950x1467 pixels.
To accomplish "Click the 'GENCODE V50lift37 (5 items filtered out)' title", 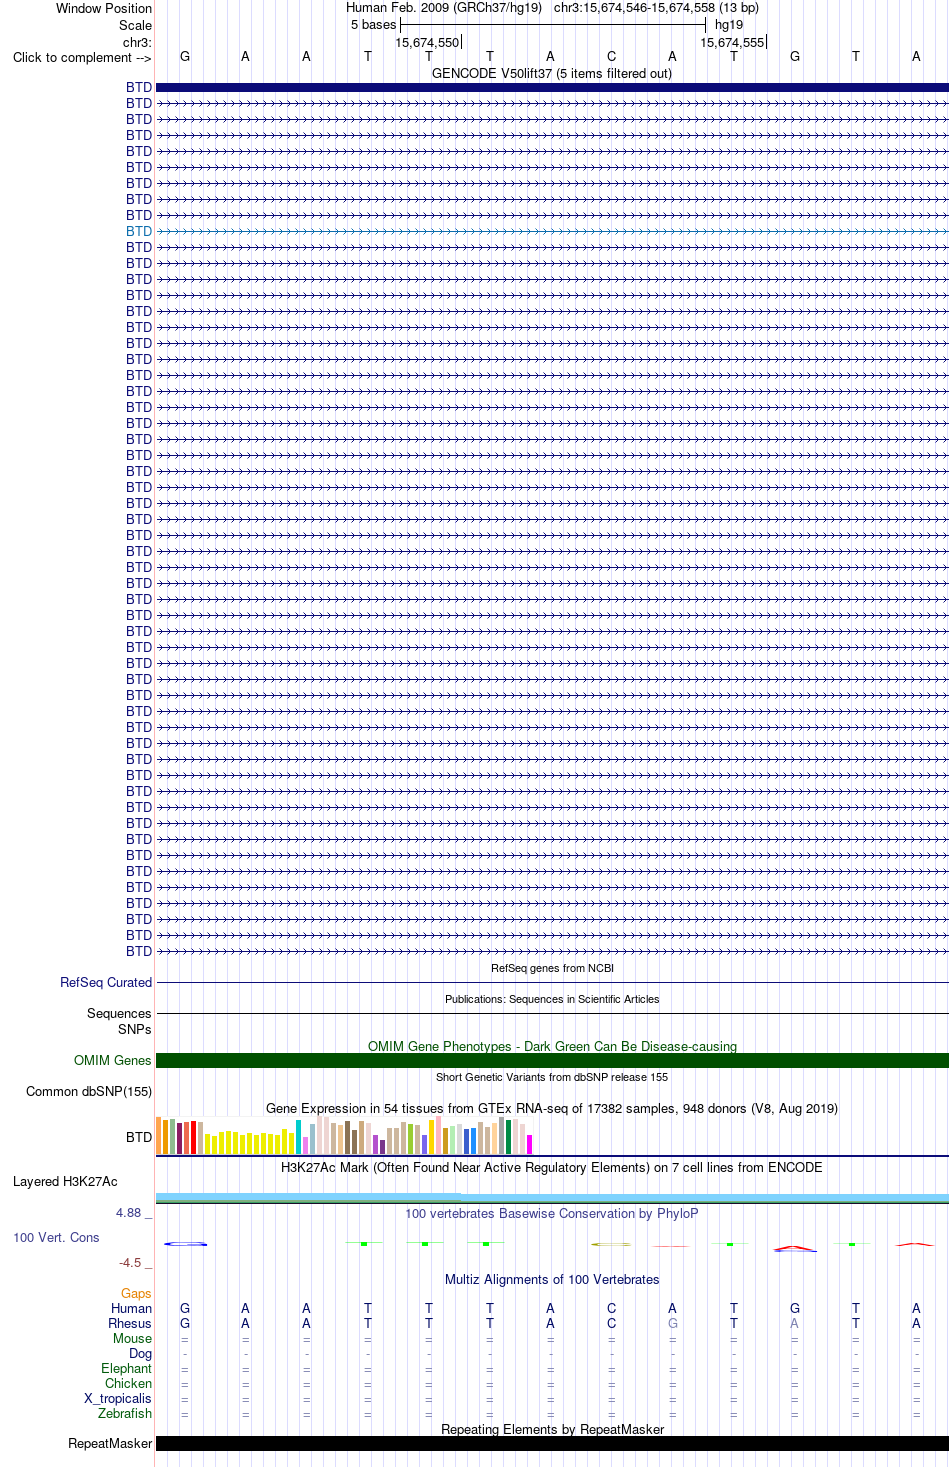I will (552, 73).
